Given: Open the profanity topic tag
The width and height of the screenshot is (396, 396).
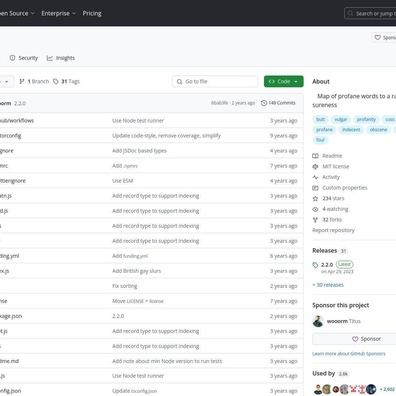Looking at the screenshot, I should (x=366, y=119).
